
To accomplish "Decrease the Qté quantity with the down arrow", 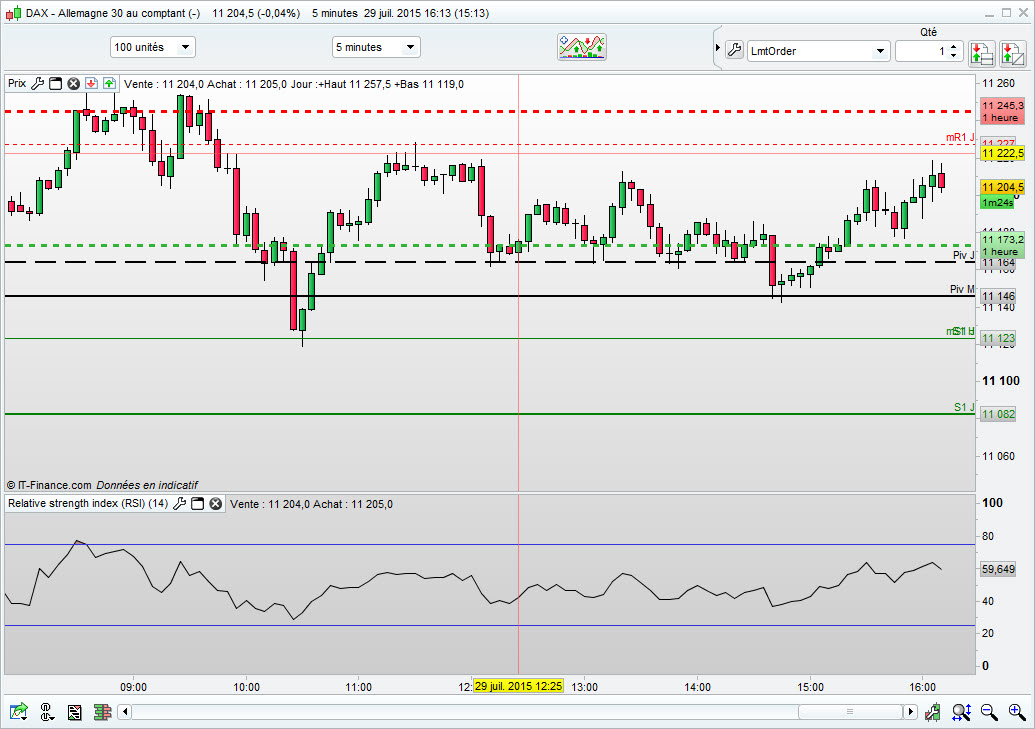I will 953,55.
